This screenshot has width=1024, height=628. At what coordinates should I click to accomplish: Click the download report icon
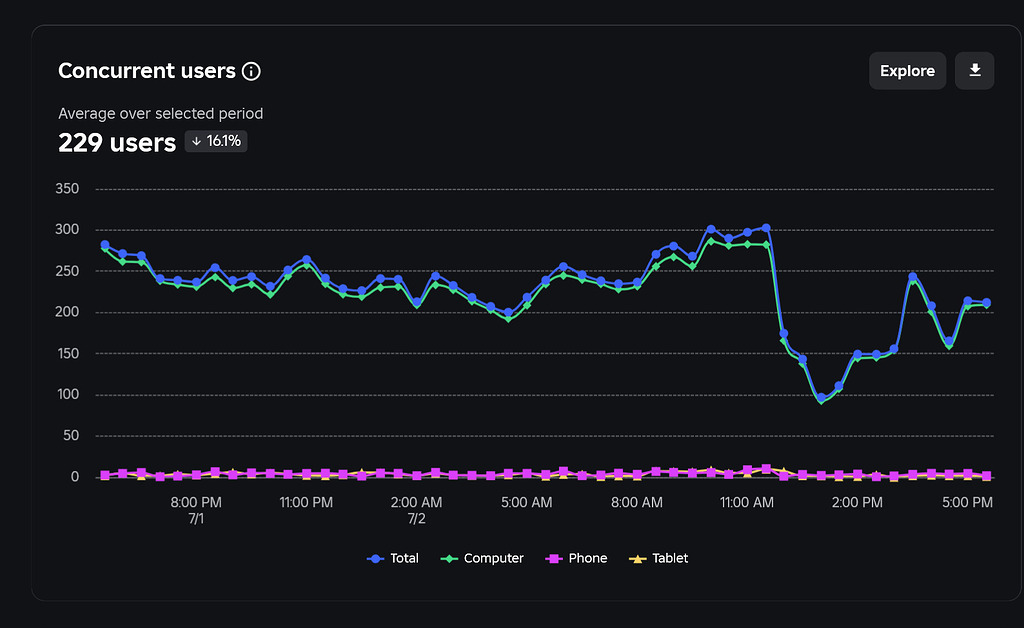coord(974,70)
